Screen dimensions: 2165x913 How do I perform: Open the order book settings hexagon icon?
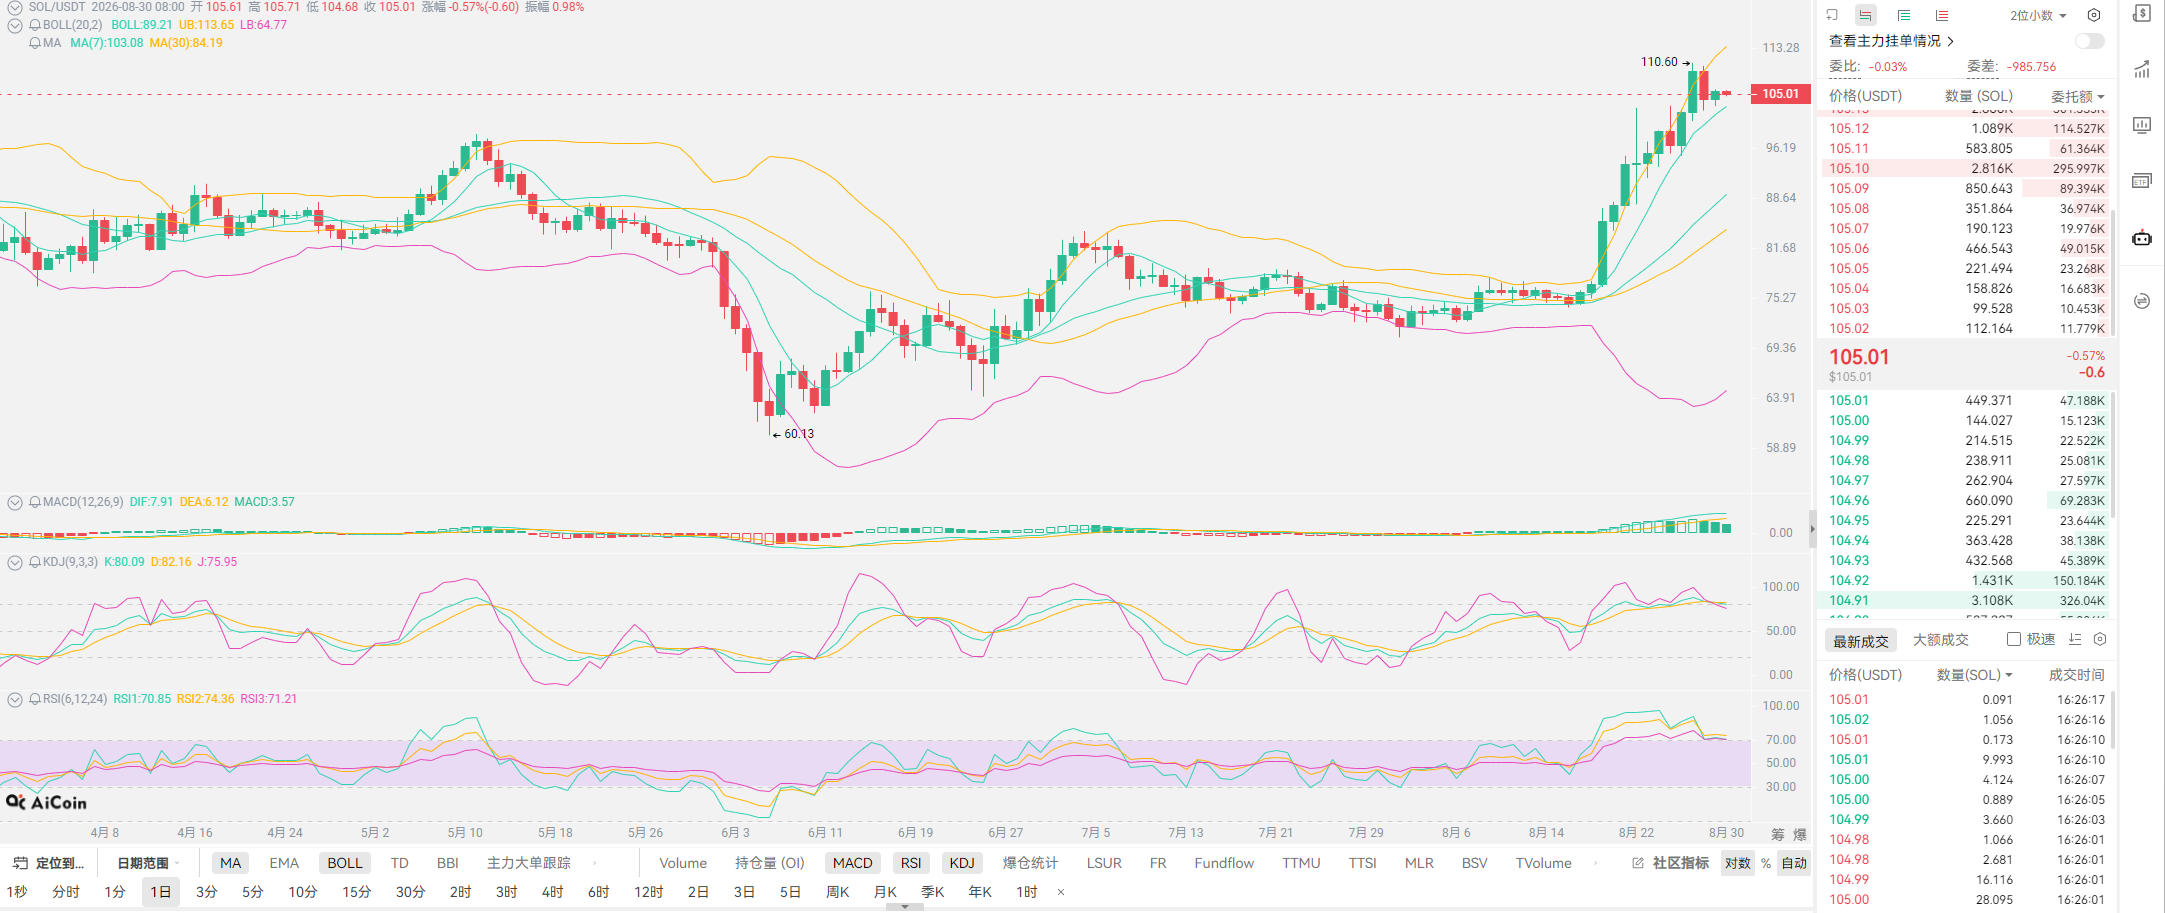click(2093, 15)
